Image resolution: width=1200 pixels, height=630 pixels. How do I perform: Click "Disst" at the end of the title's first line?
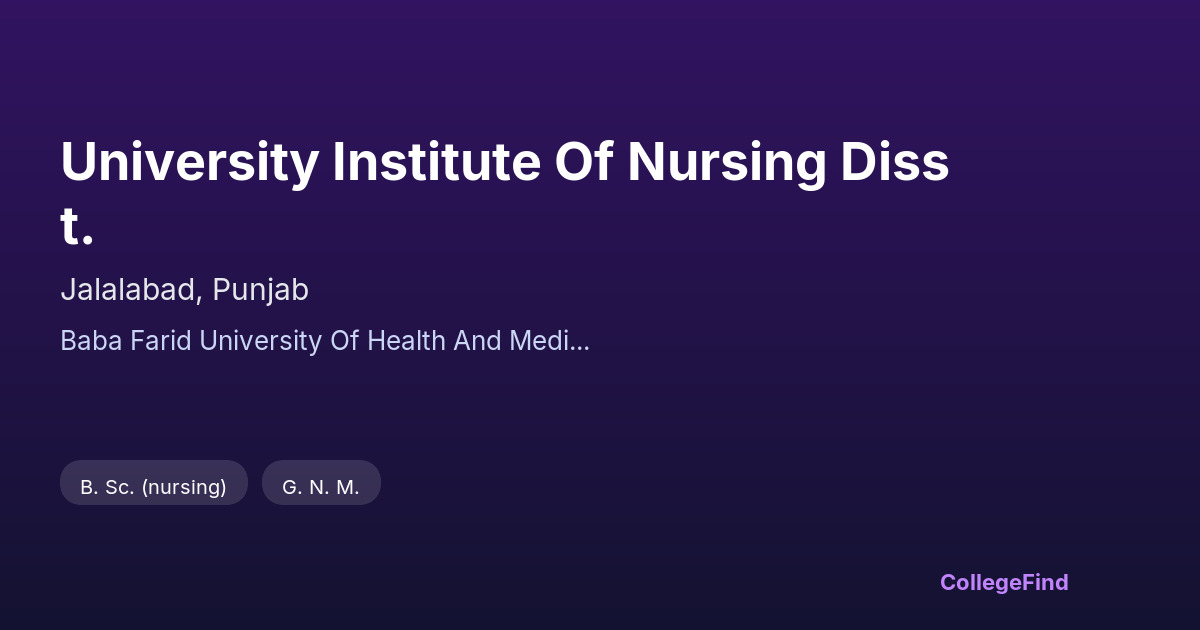[x=894, y=163]
